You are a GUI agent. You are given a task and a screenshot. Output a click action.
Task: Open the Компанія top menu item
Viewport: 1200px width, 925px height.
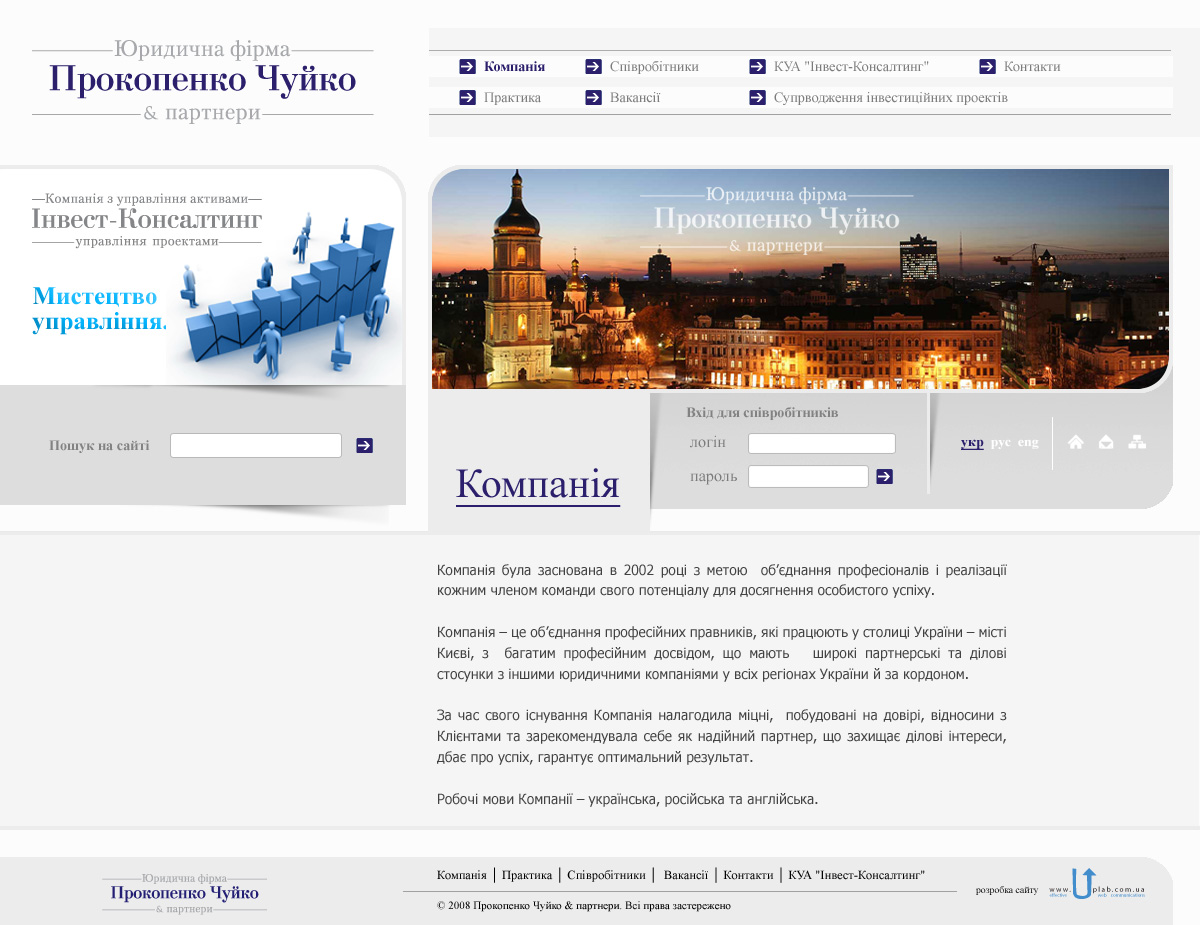pyautogui.click(x=514, y=67)
